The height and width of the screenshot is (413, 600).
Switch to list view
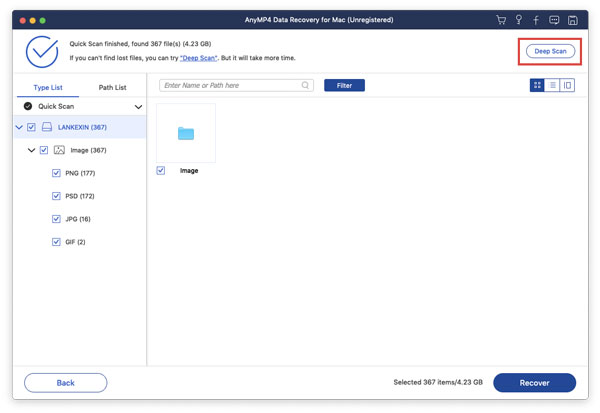point(552,85)
